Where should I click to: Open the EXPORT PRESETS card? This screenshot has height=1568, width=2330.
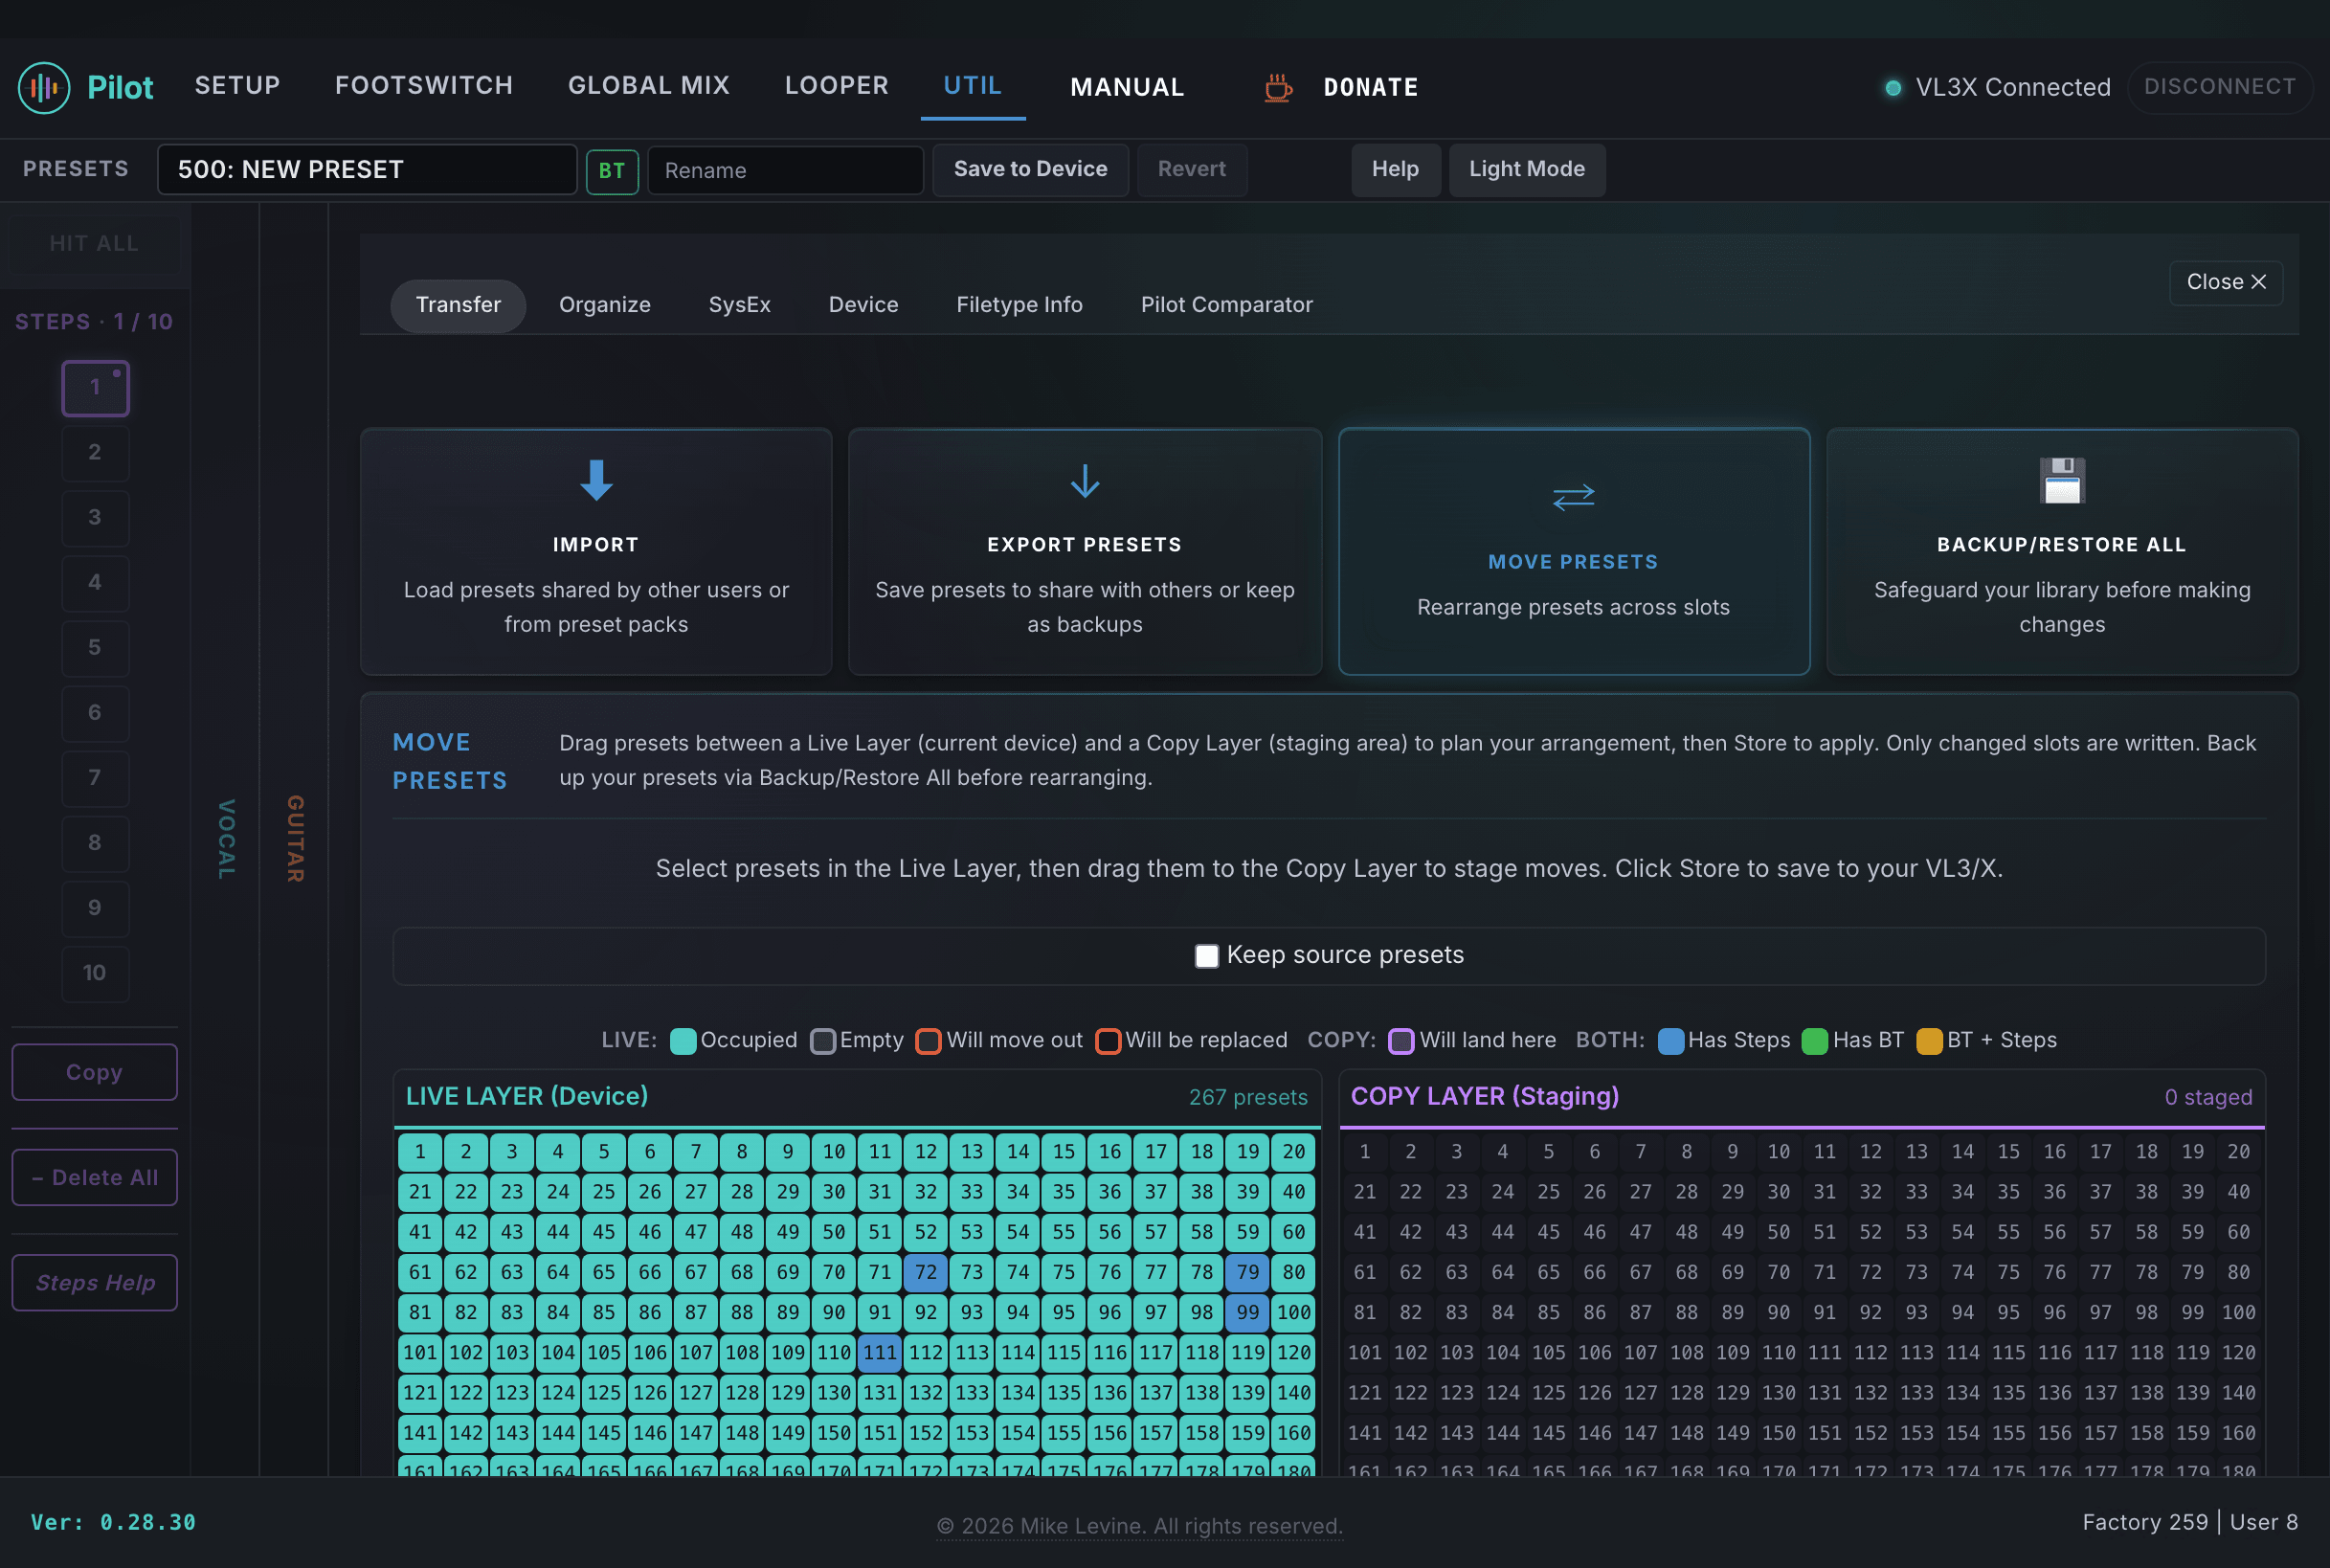pos(1084,552)
